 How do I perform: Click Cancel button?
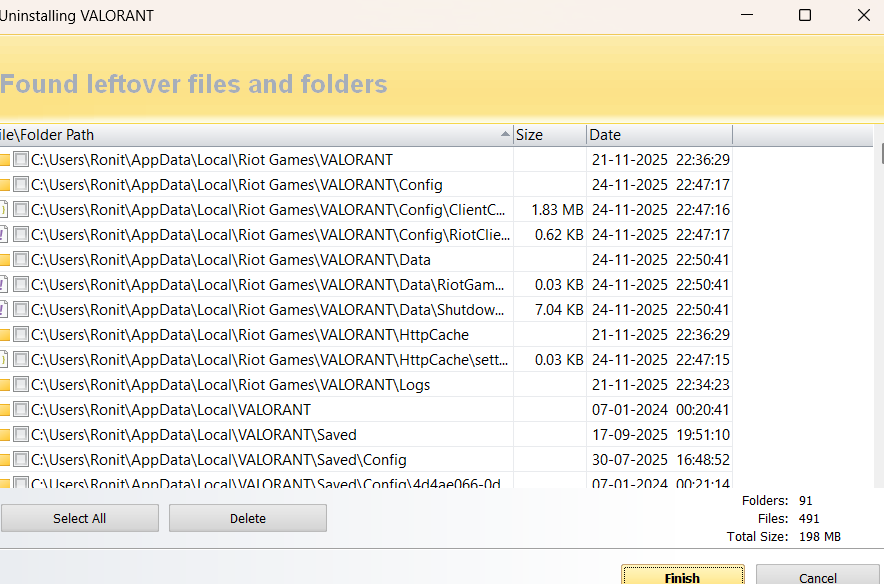tap(817, 575)
